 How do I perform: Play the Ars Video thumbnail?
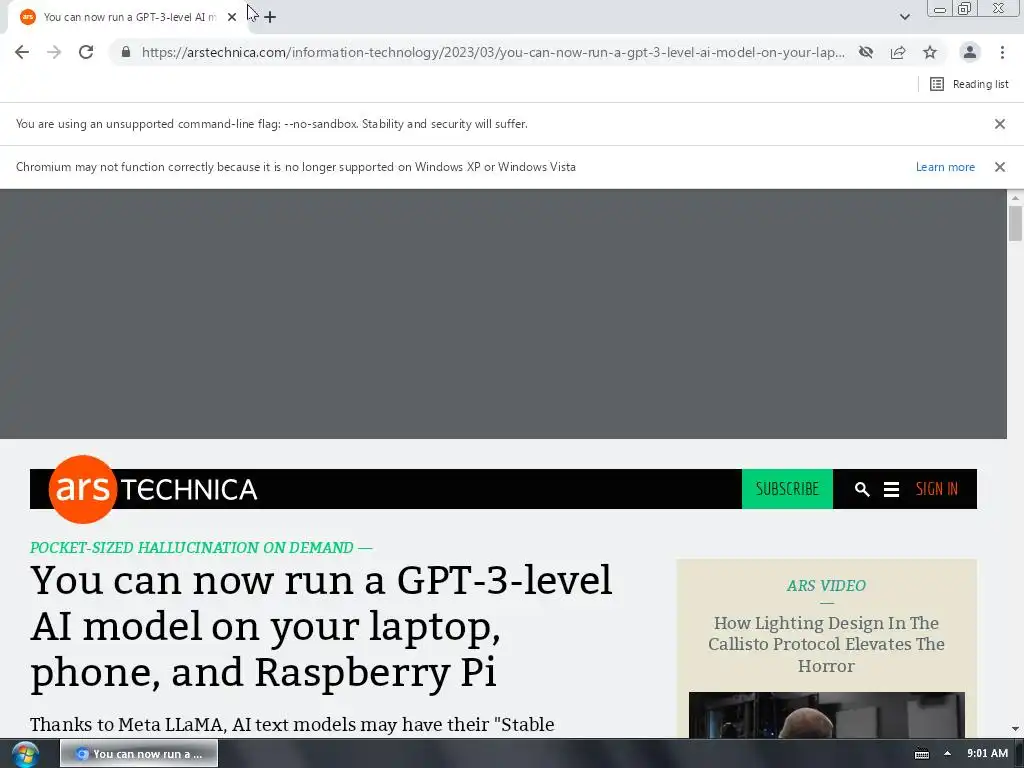point(826,715)
